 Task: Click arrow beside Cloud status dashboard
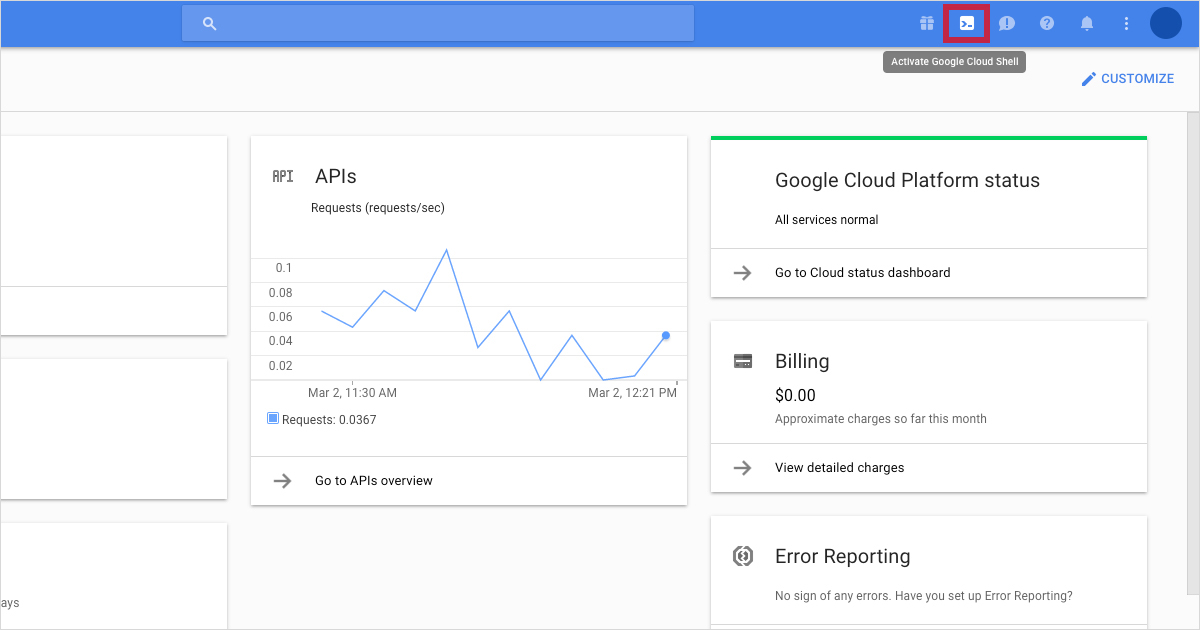point(742,272)
